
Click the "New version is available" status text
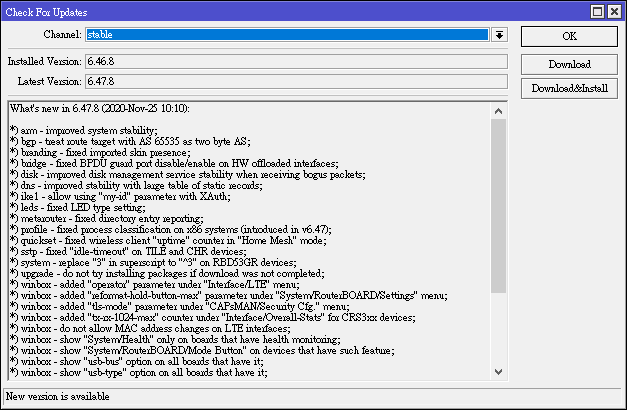pos(58,396)
